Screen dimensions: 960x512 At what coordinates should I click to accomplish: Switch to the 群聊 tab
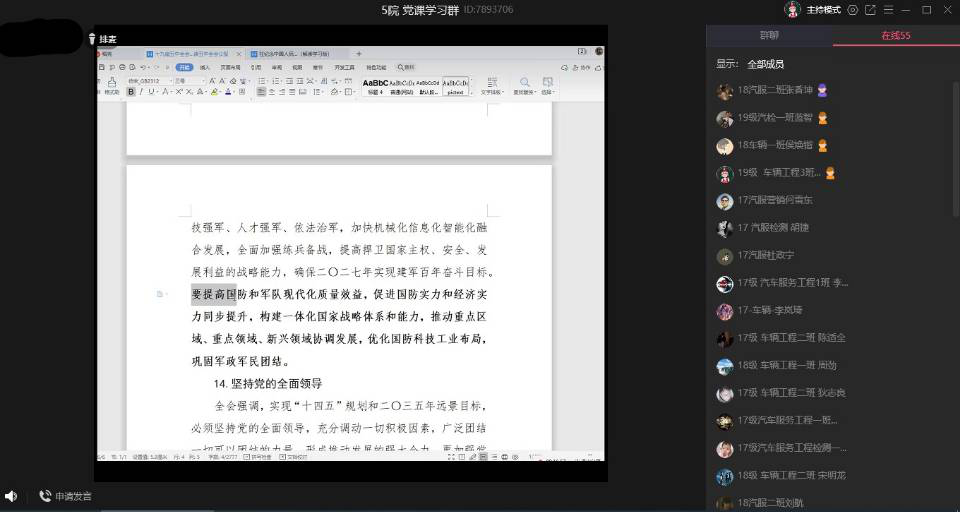pos(769,35)
